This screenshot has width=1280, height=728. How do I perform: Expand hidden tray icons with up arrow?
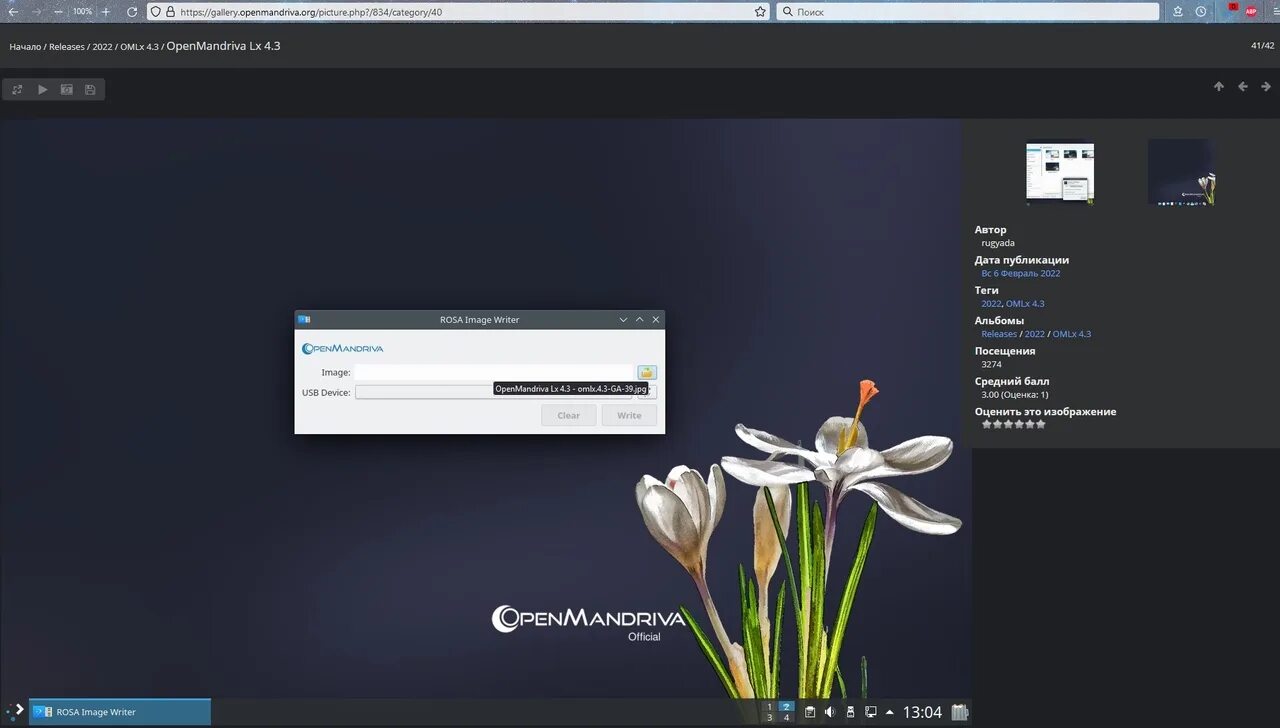pos(890,712)
